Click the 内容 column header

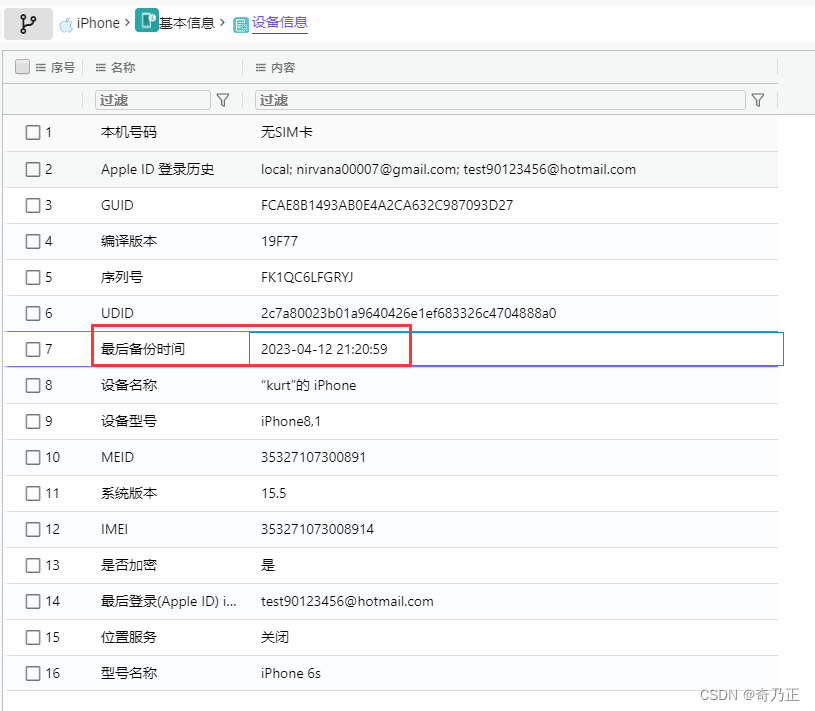point(283,68)
